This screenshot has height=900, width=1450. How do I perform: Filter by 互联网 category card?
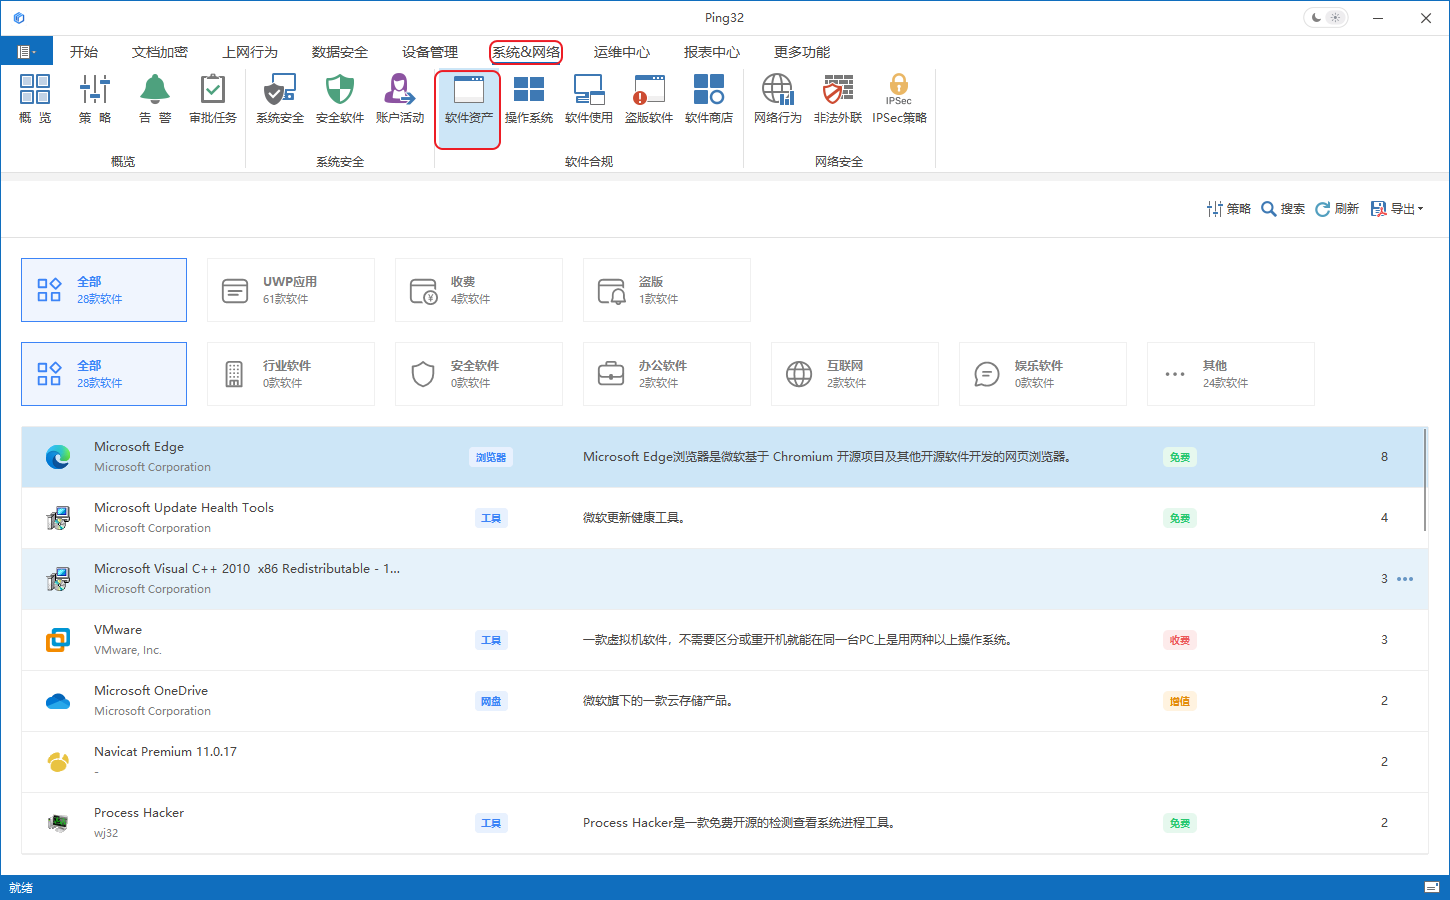pyautogui.click(x=855, y=374)
